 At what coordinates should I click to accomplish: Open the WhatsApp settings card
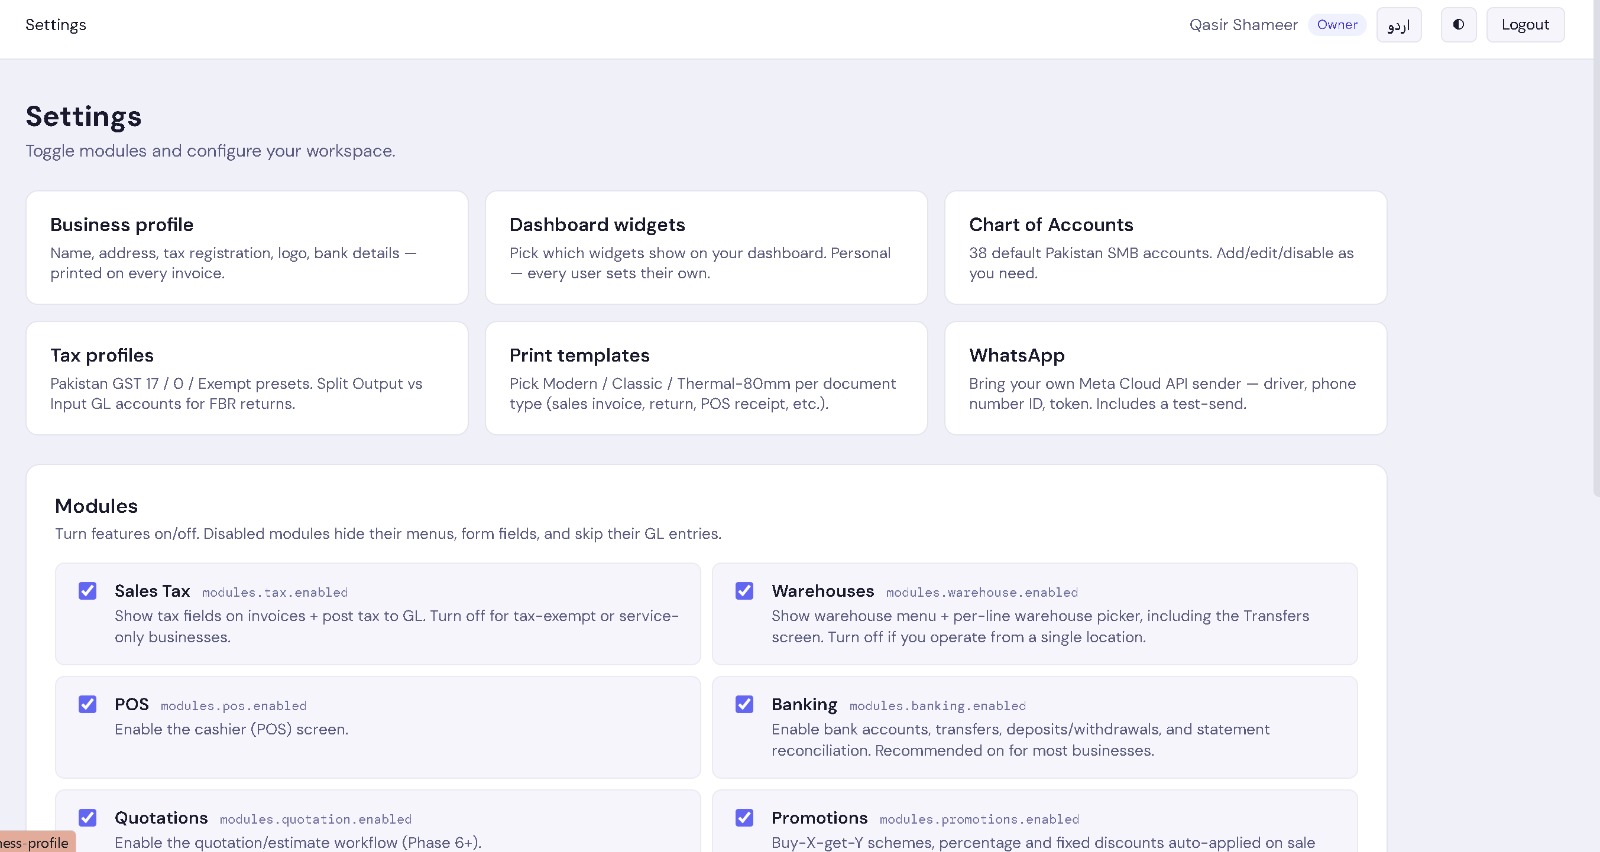[x=1165, y=378]
